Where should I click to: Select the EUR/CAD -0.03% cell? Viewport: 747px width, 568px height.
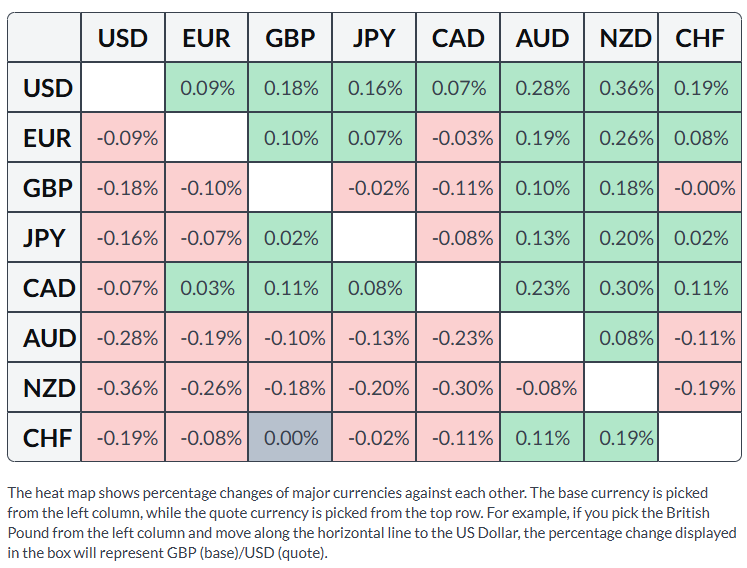pyautogui.click(x=458, y=138)
